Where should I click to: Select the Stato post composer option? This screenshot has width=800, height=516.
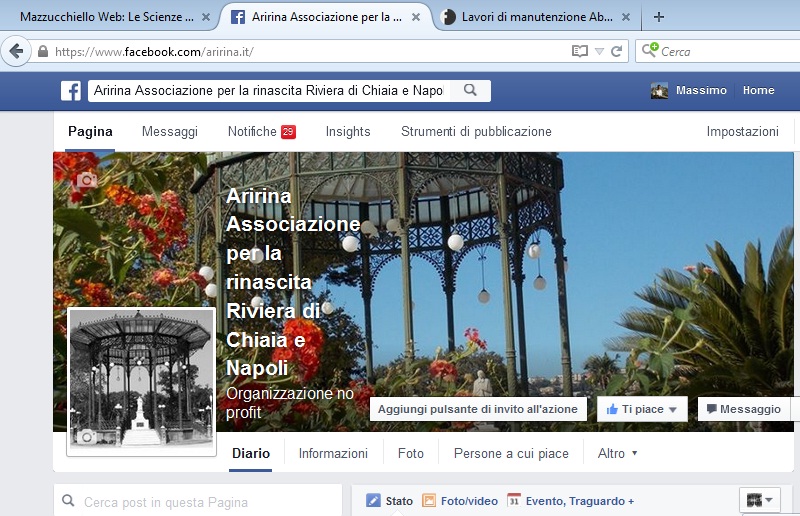[x=389, y=501]
